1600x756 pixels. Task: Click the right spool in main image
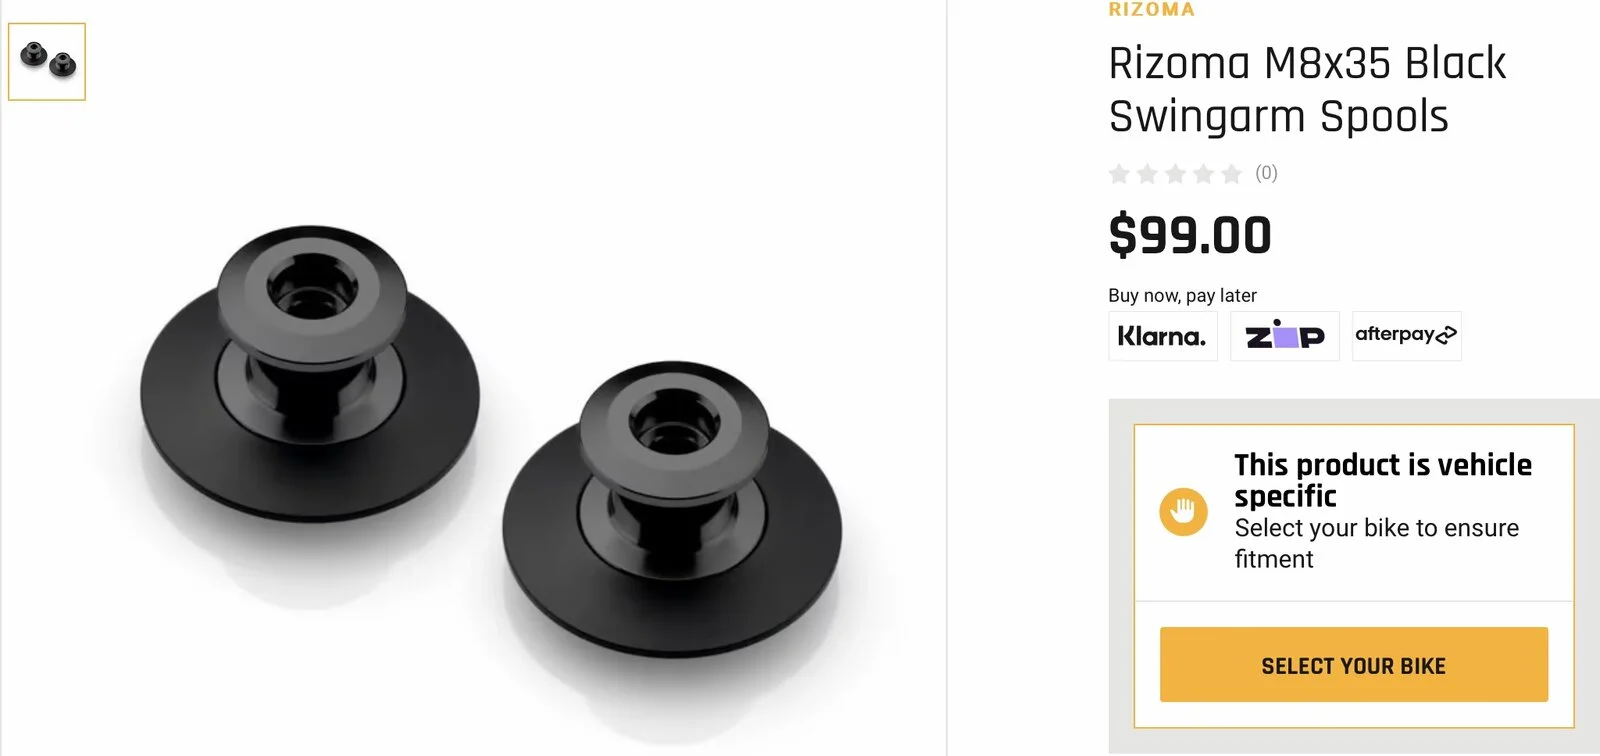coord(671,510)
